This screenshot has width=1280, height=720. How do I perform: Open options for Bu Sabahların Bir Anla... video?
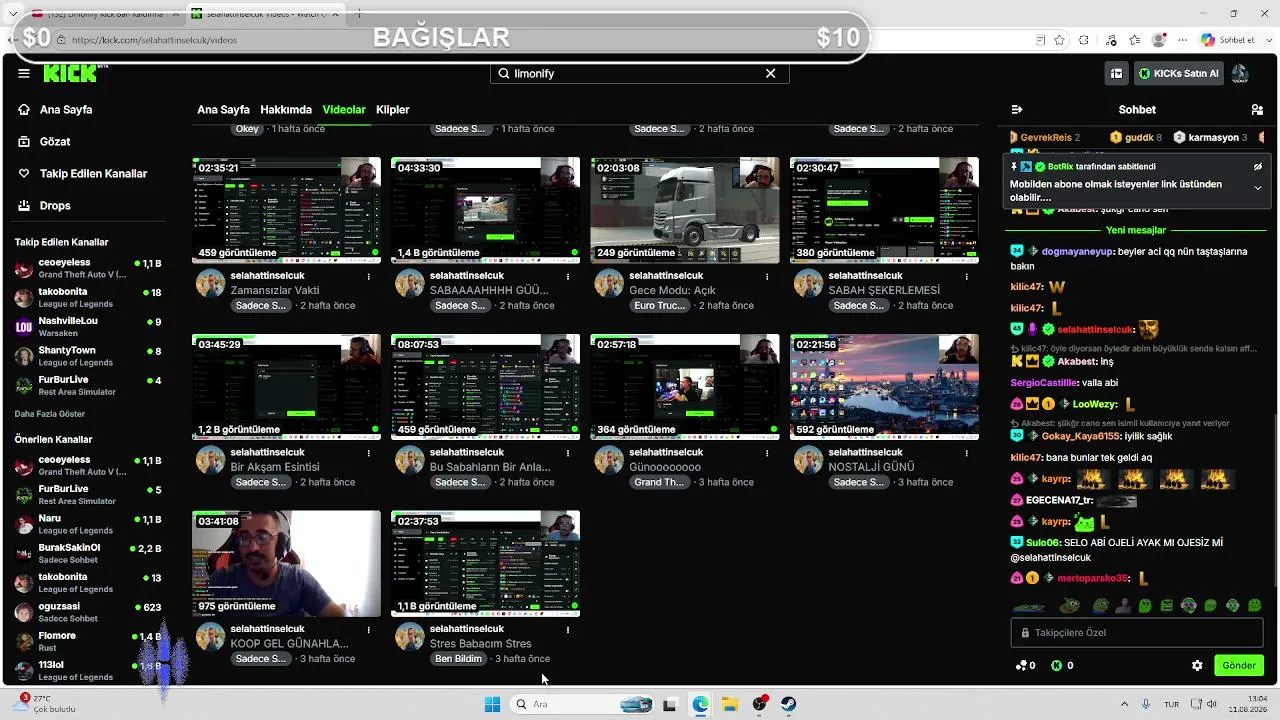568,453
